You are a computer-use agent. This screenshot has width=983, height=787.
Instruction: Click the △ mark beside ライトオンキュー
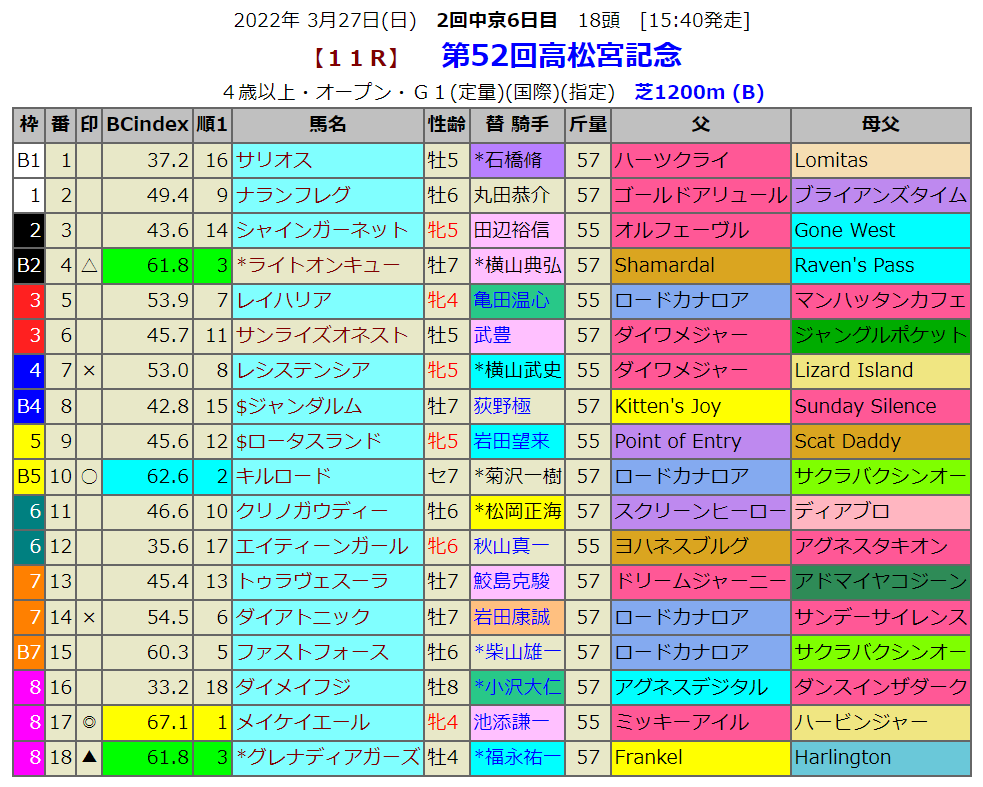point(89,265)
